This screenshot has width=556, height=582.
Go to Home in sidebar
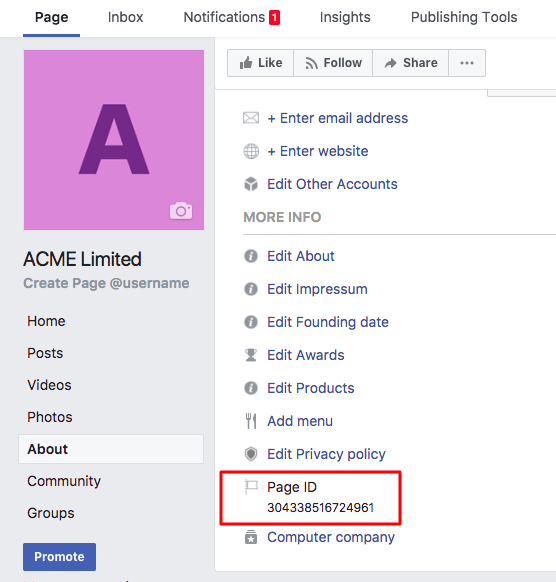pyautogui.click(x=46, y=321)
